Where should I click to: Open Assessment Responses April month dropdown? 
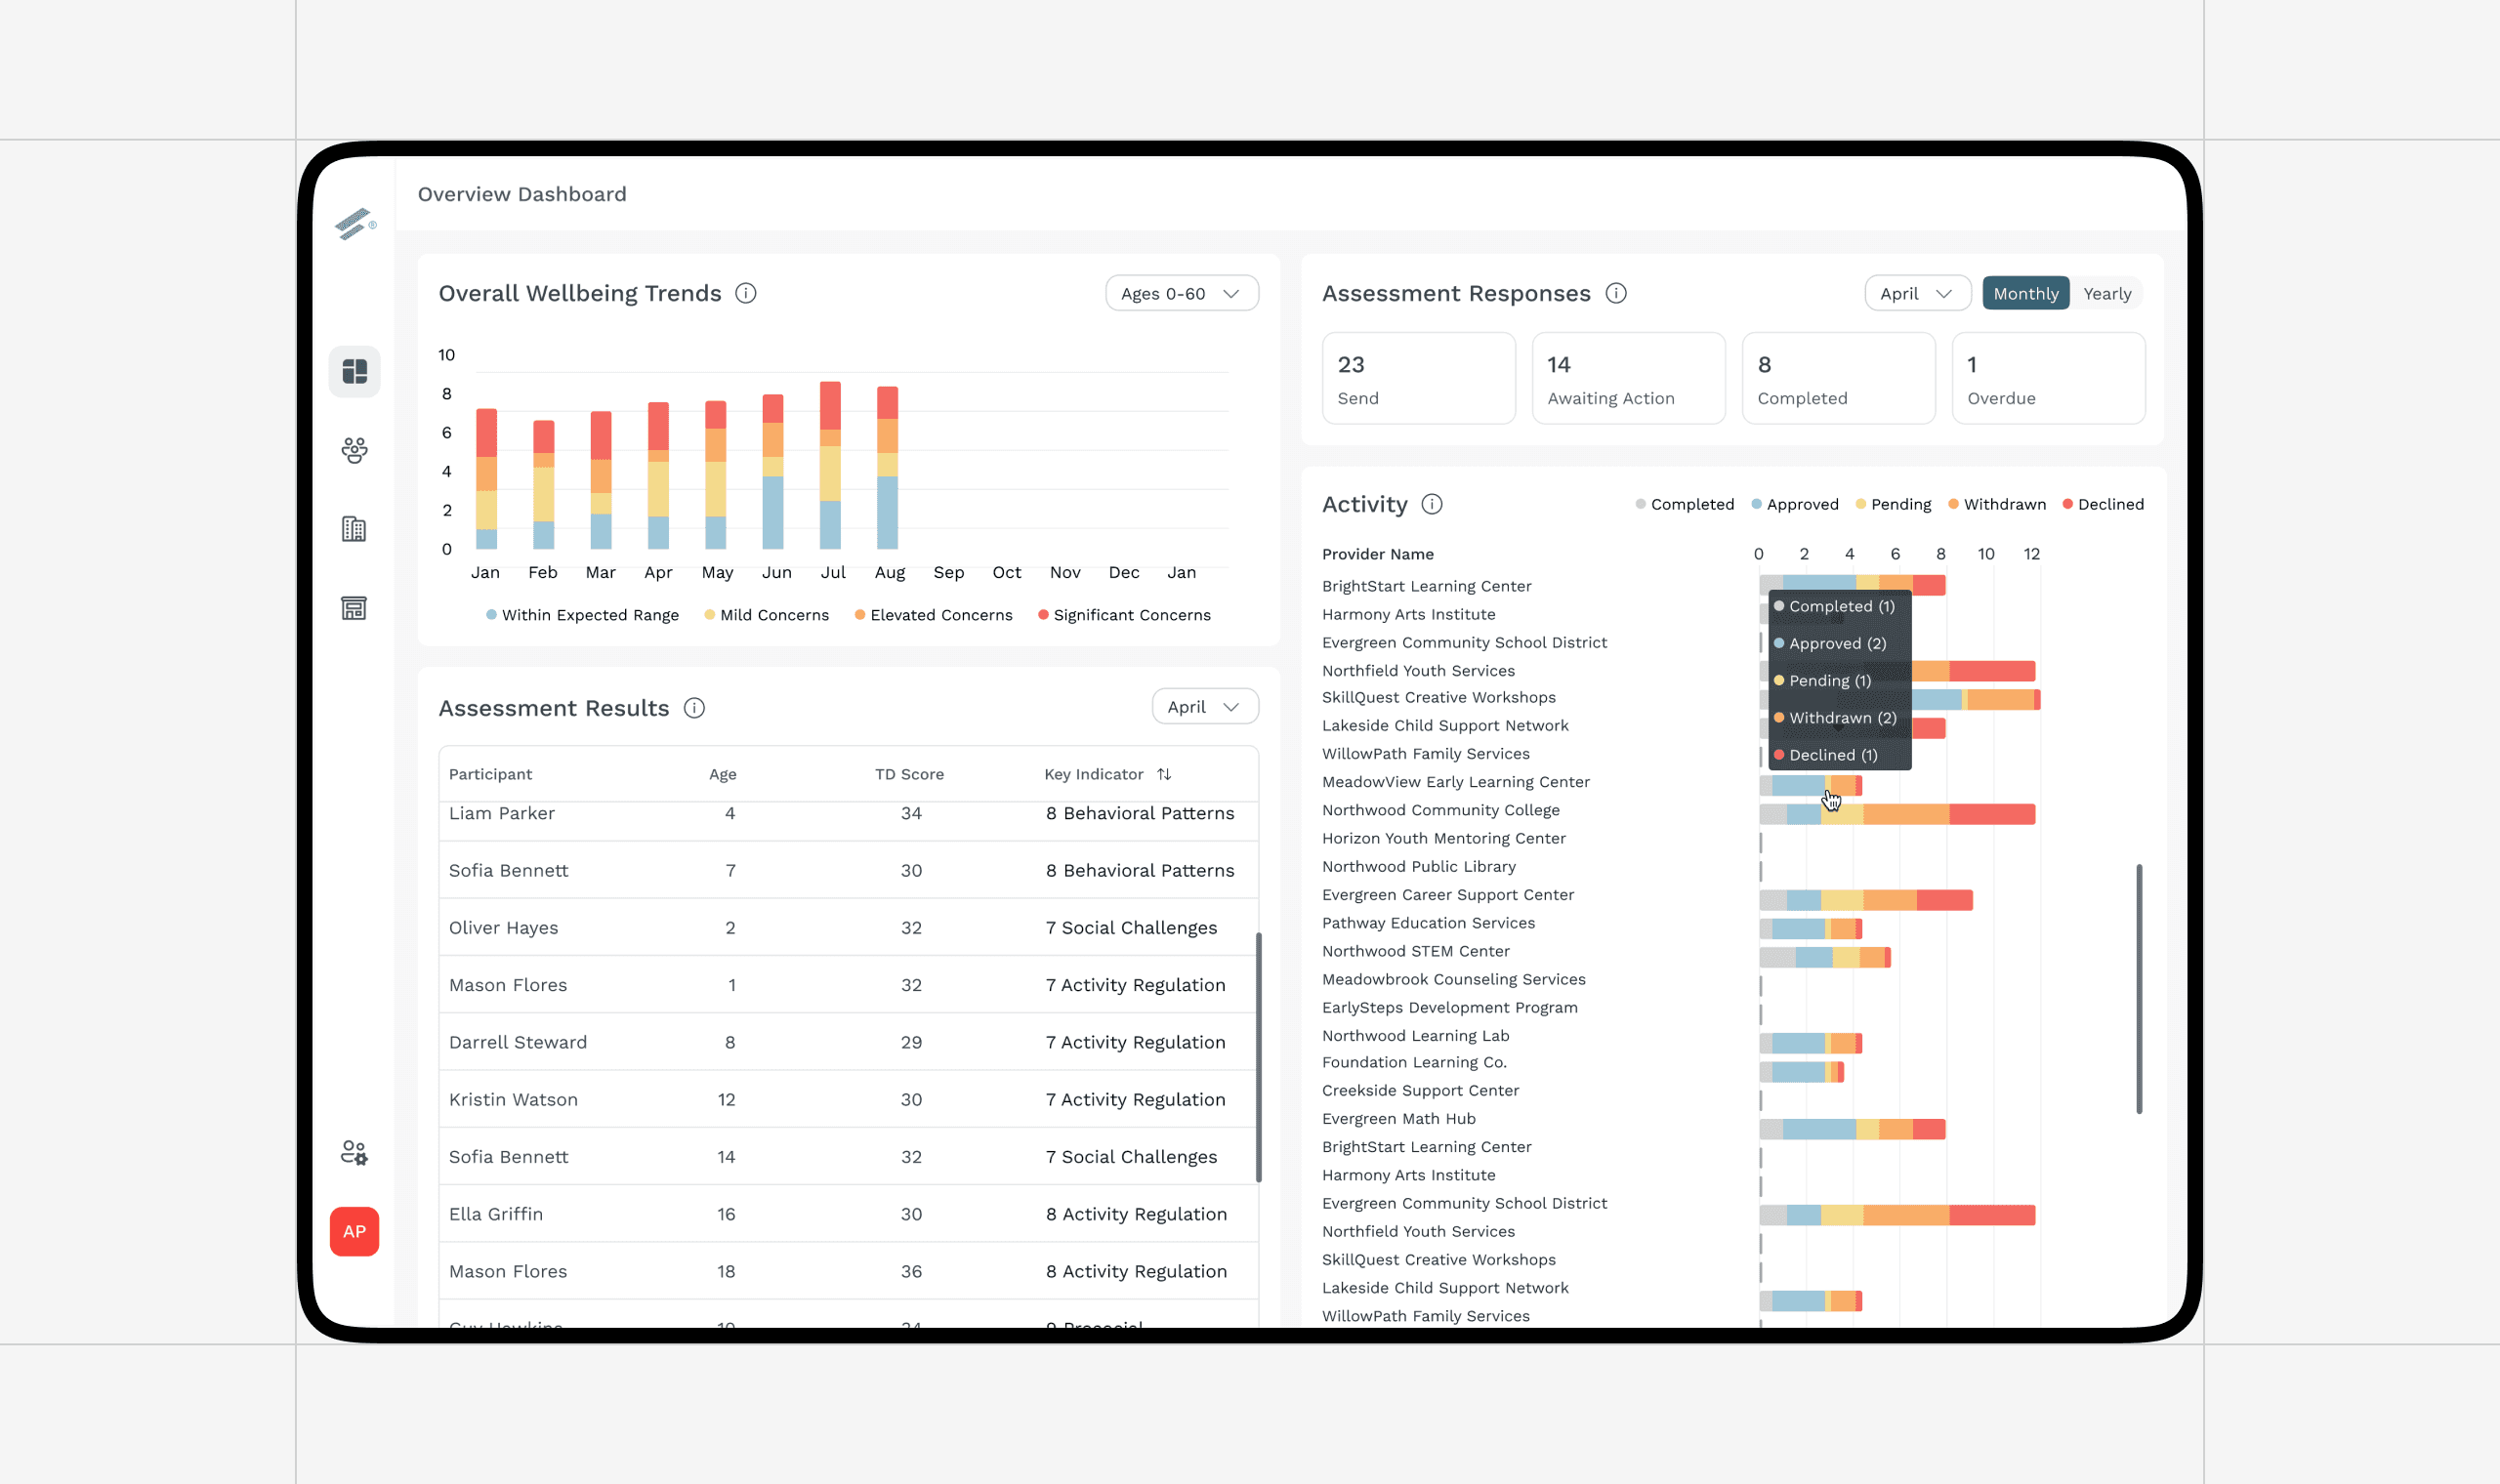coord(1916,293)
